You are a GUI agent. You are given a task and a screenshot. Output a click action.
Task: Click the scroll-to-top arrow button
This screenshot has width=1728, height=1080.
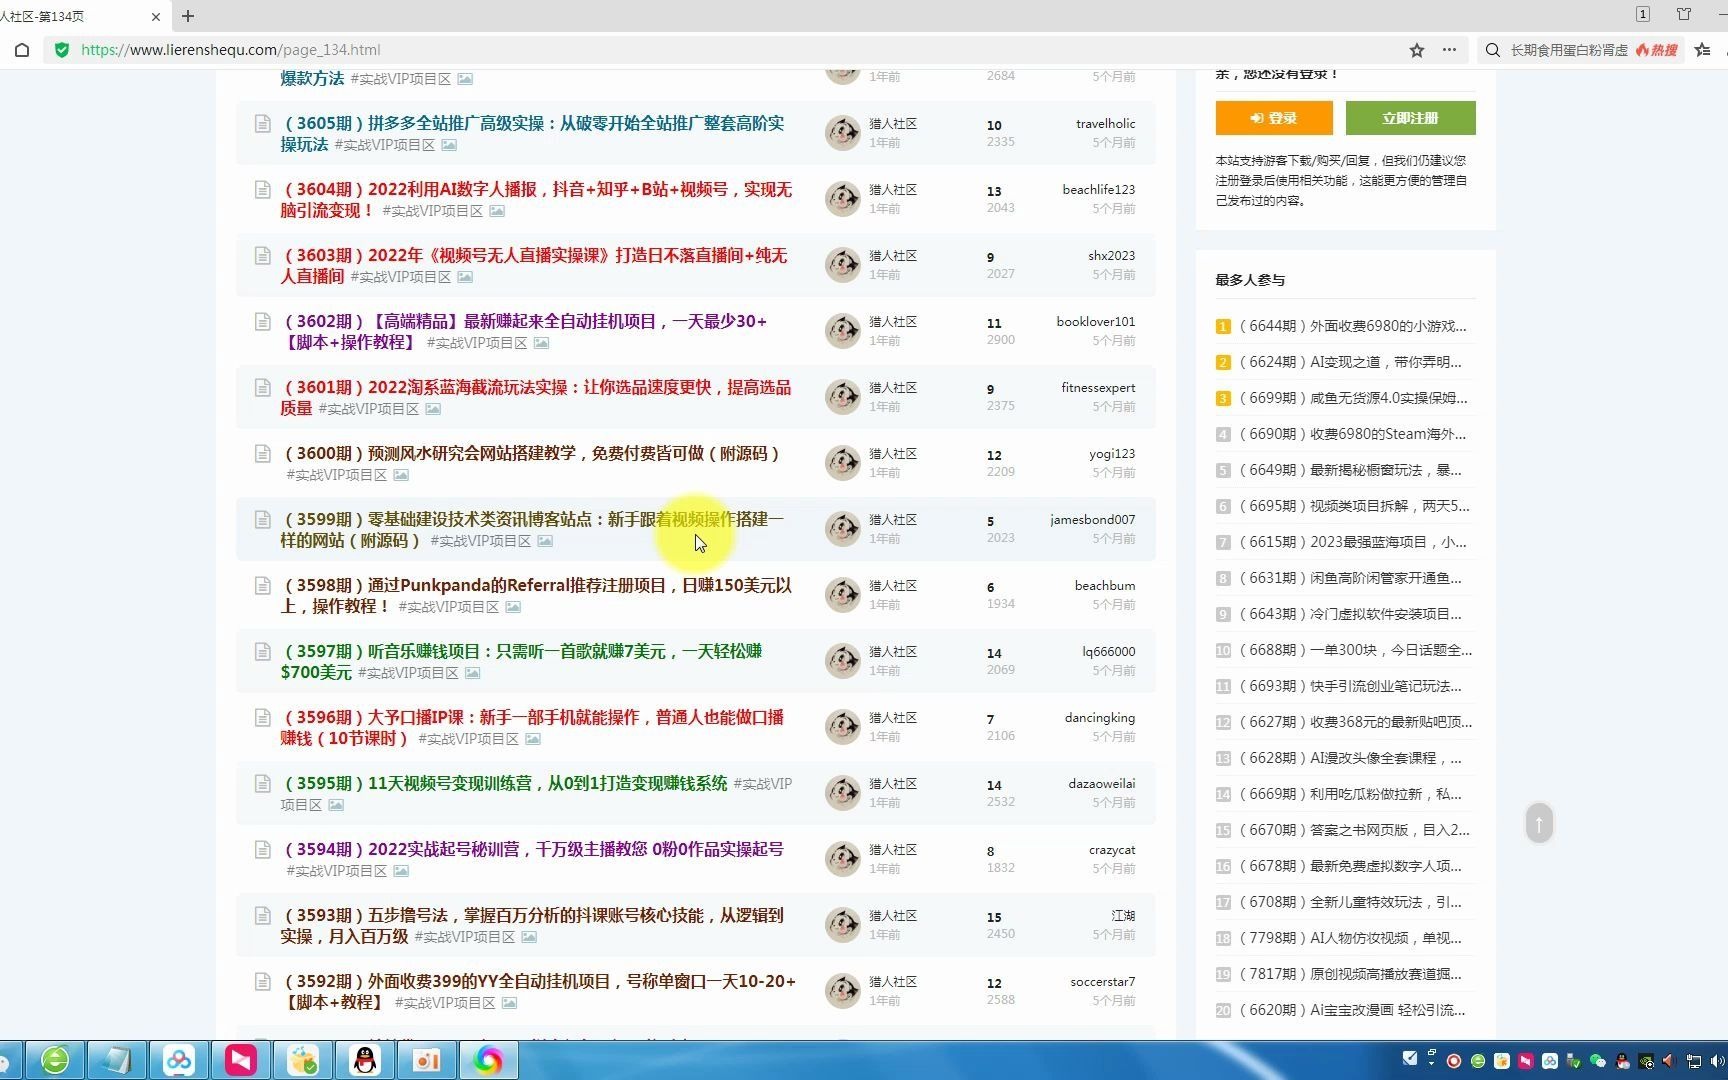(x=1539, y=824)
